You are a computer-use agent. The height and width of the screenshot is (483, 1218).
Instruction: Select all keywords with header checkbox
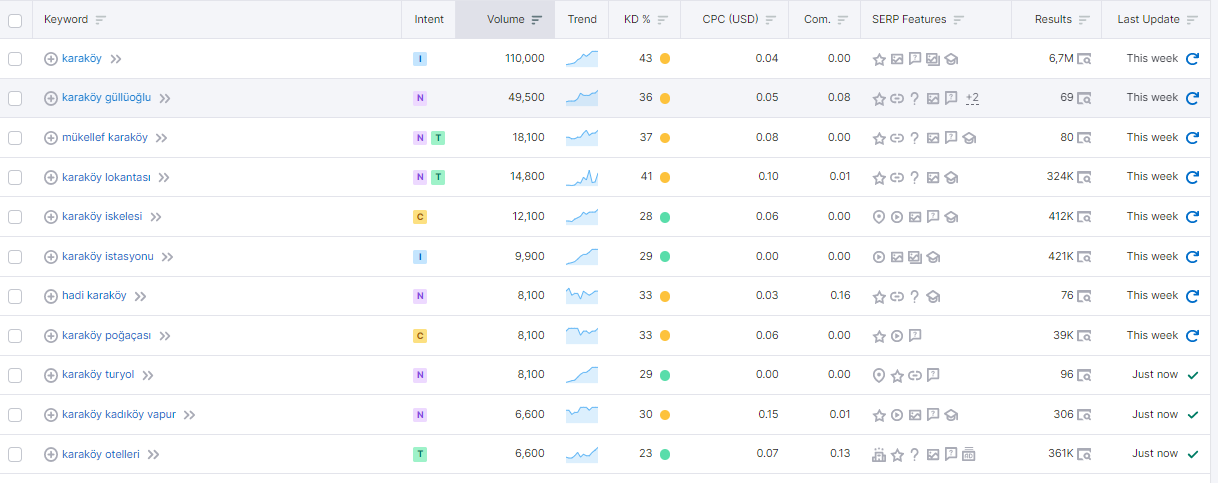coord(15,20)
